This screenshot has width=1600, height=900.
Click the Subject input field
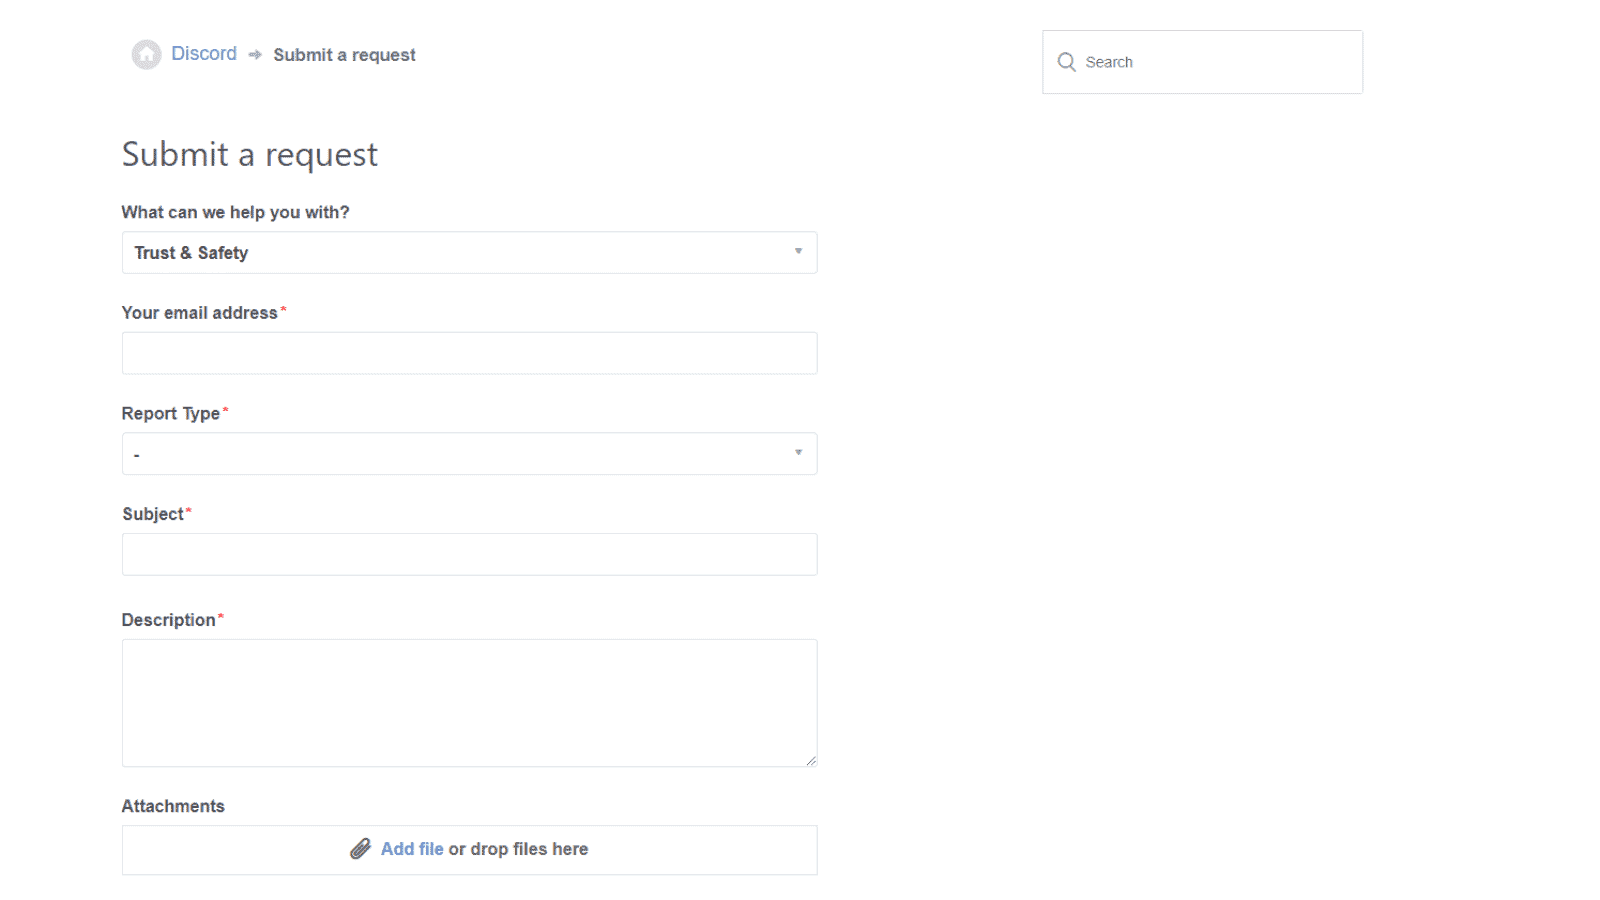pyautogui.click(x=469, y=553)
